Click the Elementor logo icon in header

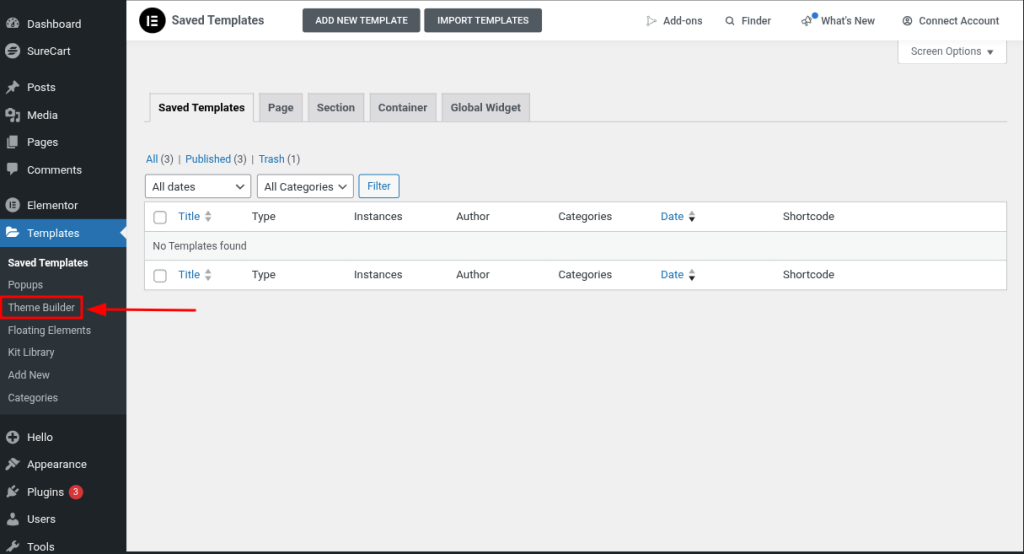click(x=152, y=20)
